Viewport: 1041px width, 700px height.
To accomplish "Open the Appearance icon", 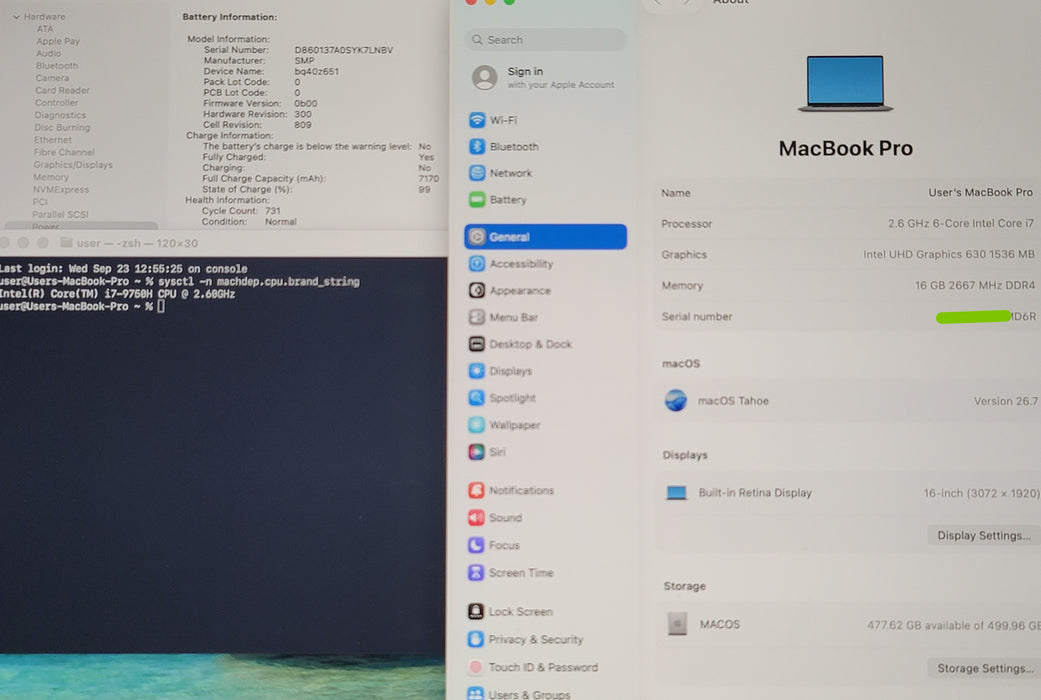I will click(477, 290).
